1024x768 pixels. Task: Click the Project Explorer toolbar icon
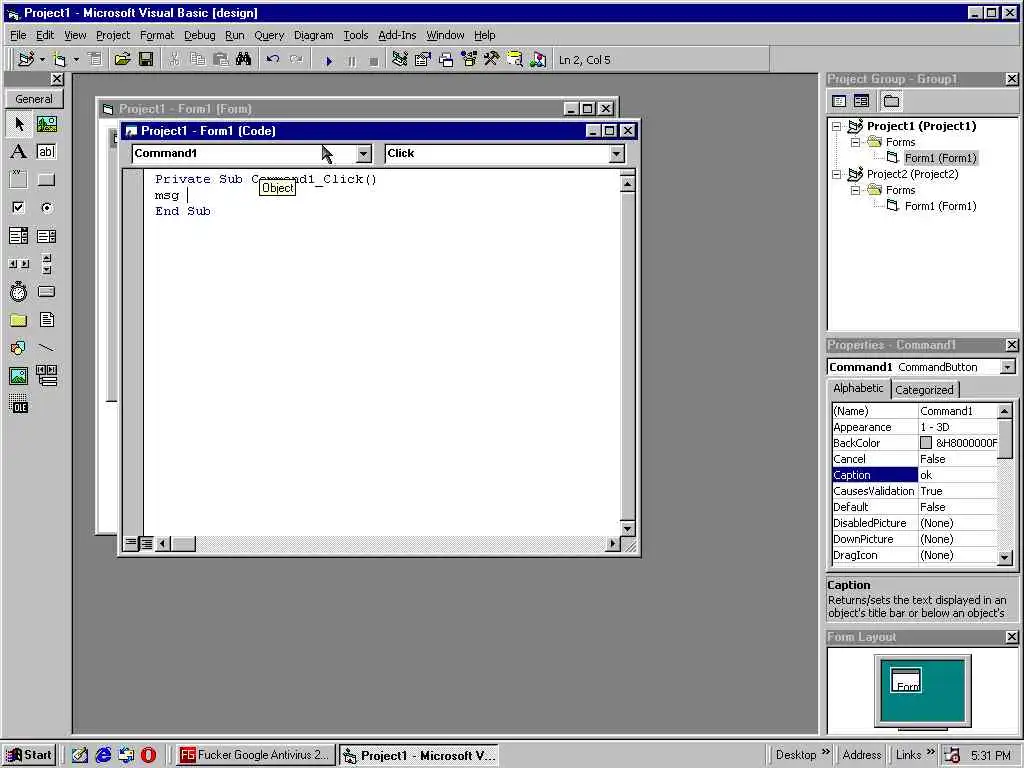pos(400,60)
